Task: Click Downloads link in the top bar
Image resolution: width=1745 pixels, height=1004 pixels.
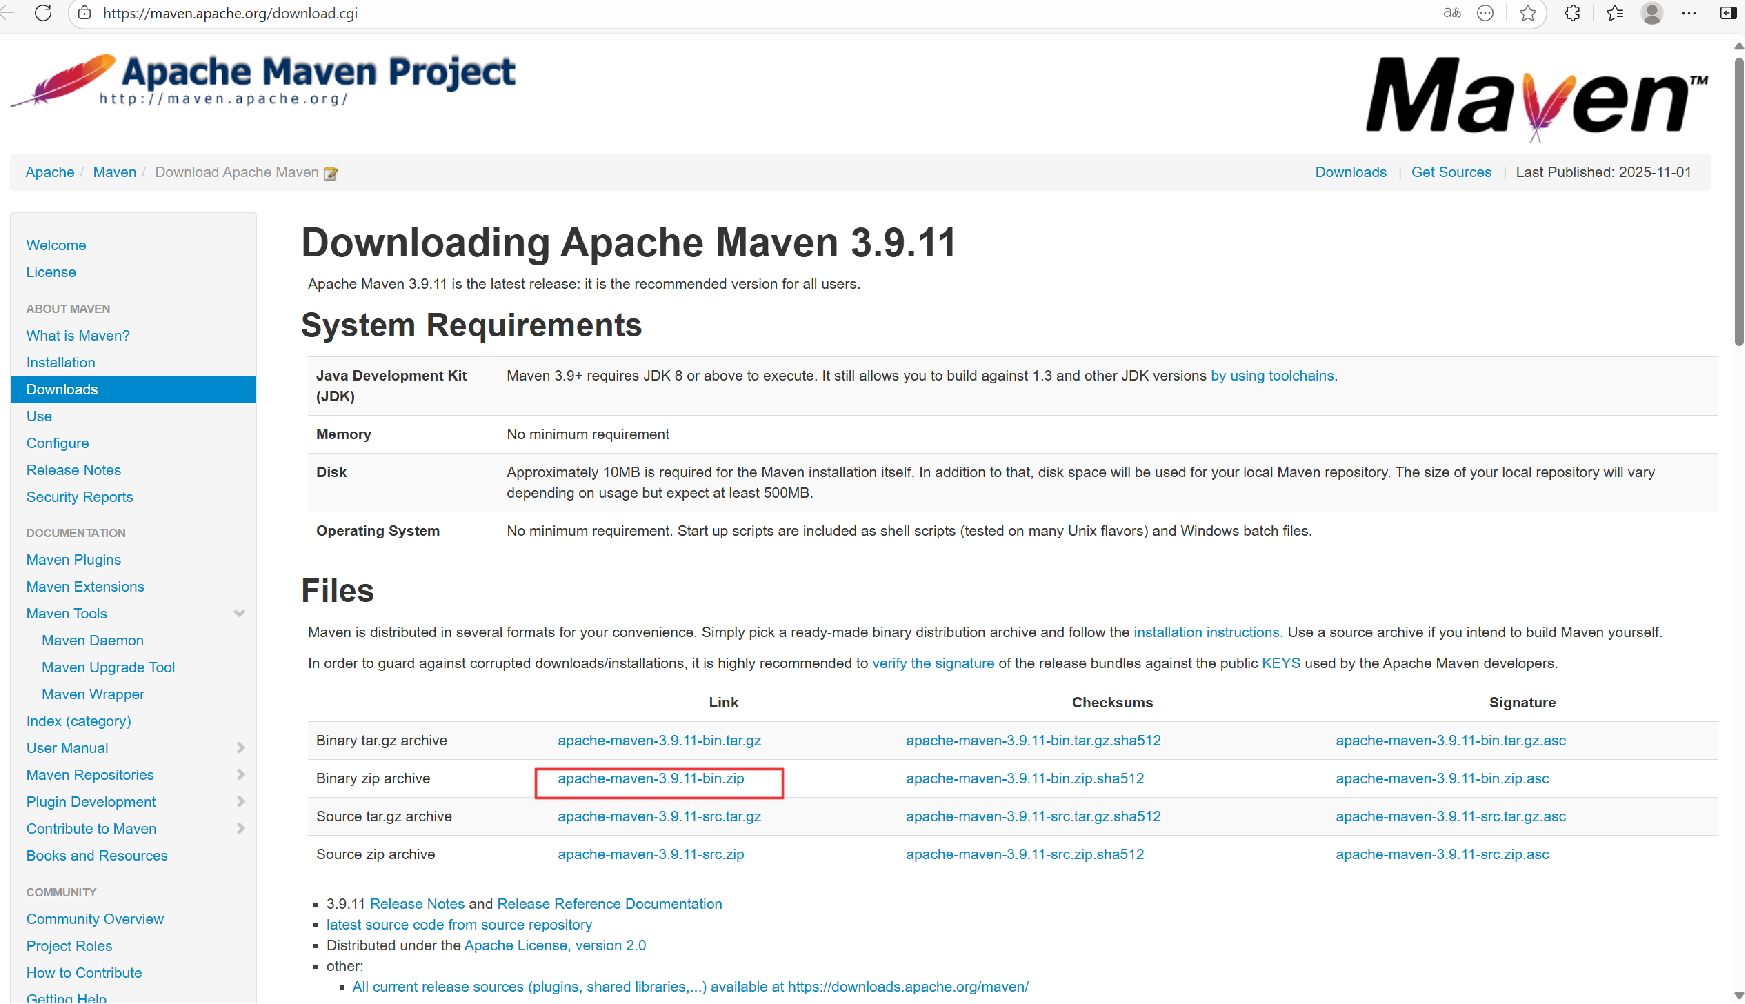Action: coord(1351,172)
